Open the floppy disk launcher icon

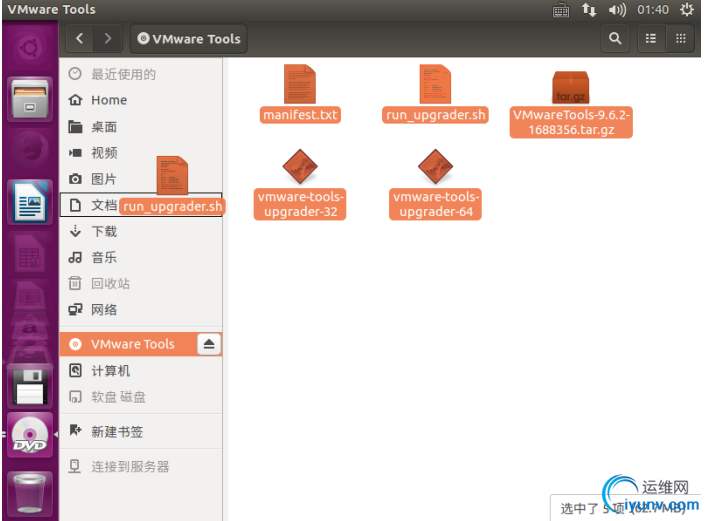tap(30, 387)
